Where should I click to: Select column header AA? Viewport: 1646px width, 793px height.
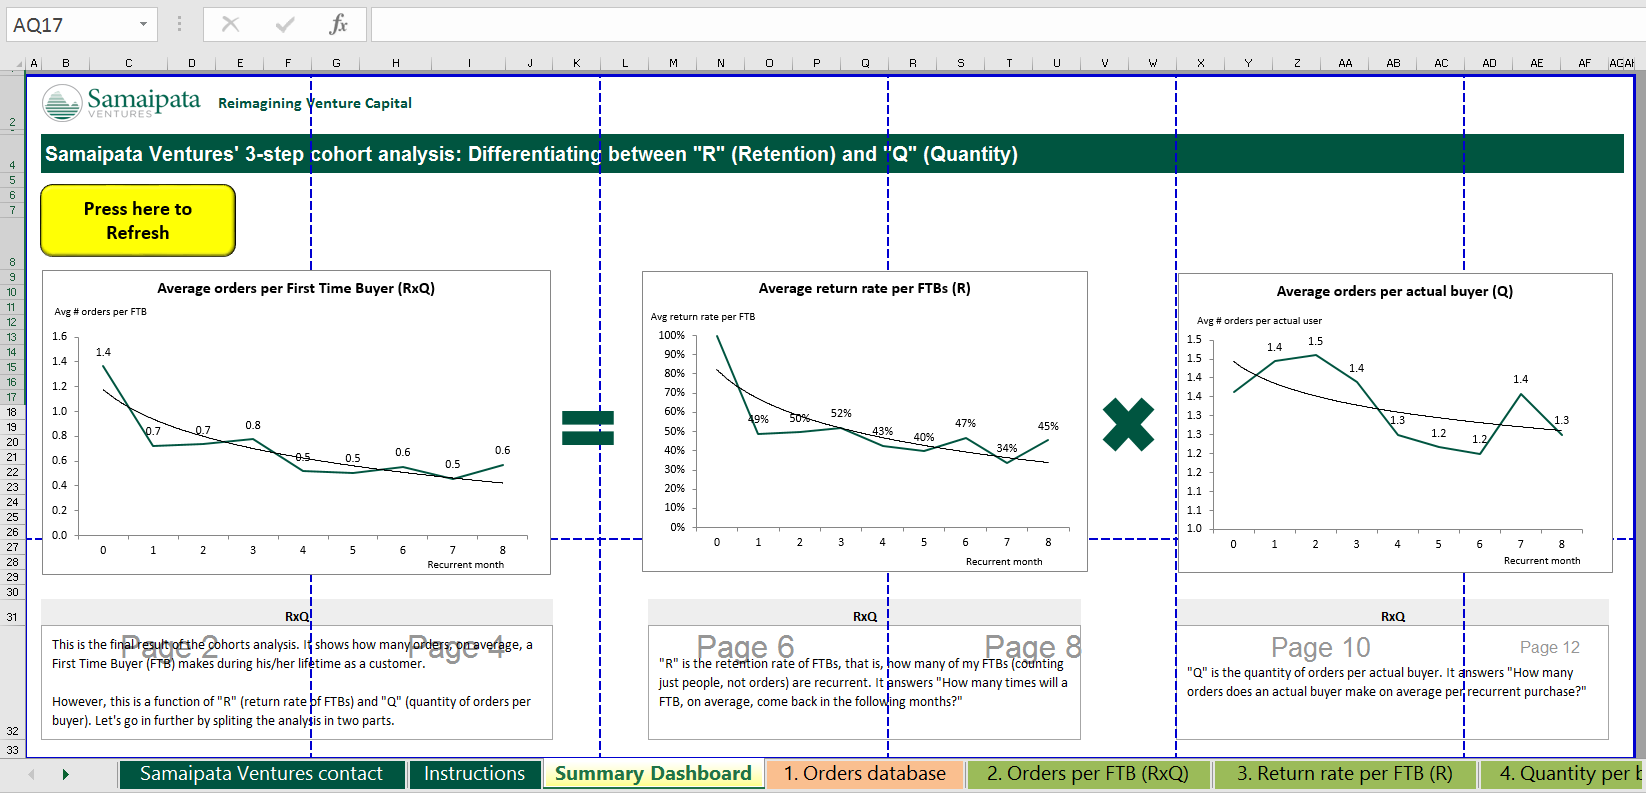(x=1345, y=63)
